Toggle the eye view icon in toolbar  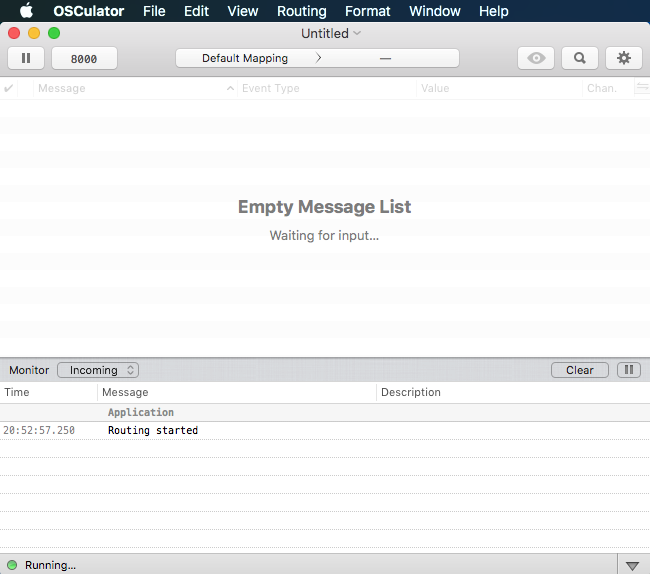[536, 58]
